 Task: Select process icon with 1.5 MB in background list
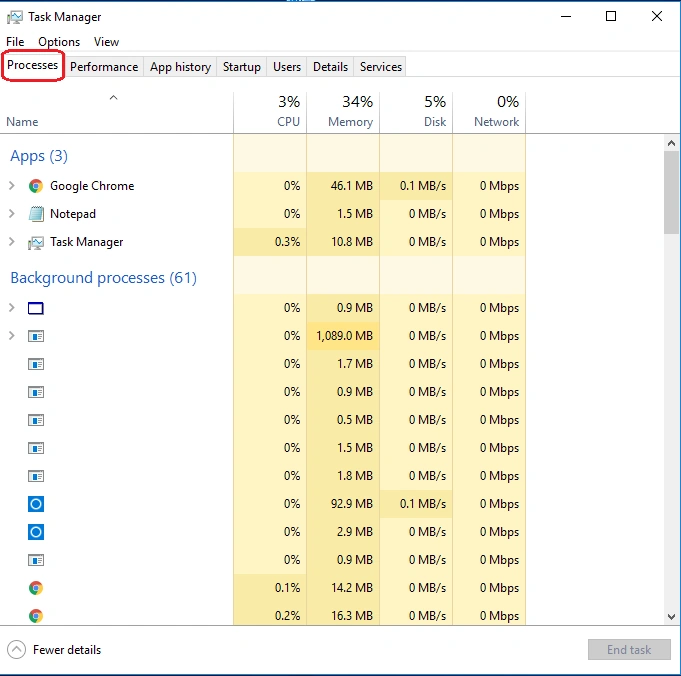(x=36, y=448)
